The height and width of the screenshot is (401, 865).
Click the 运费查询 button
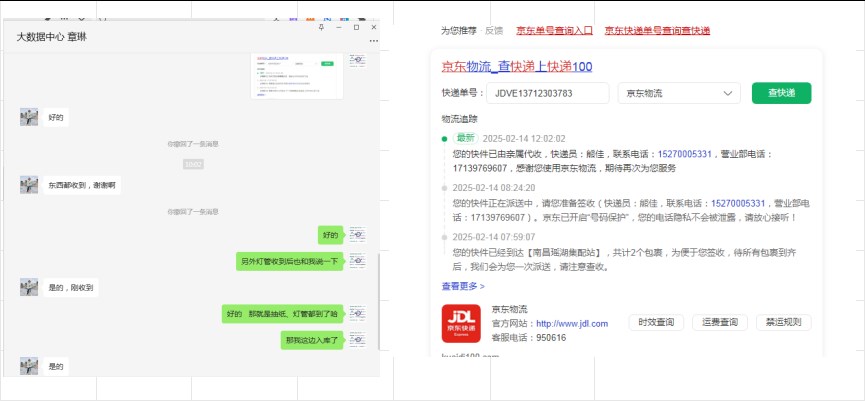(x=719, y=323)
